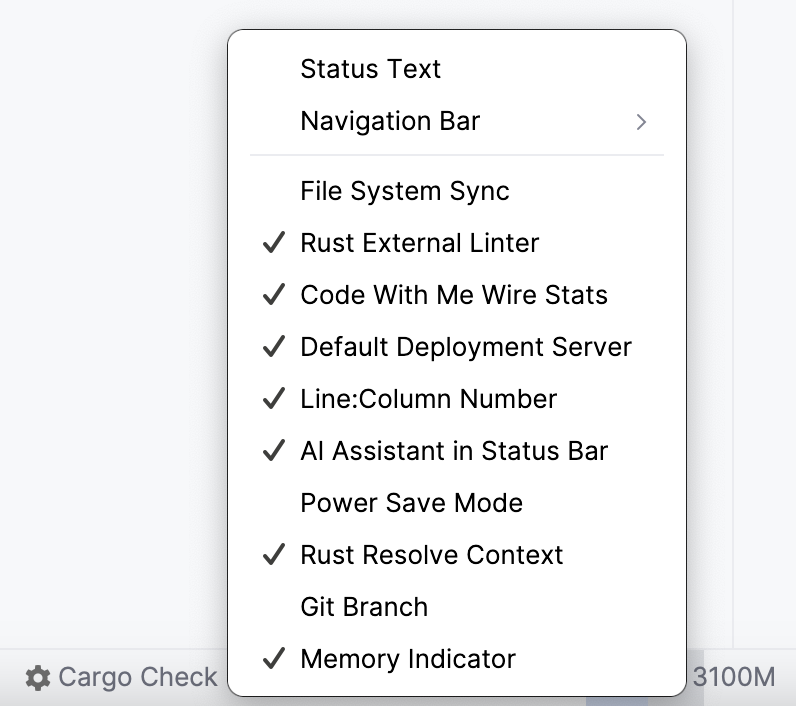Click the Cargo Check status bar label
796x706 pixels.
137,678
